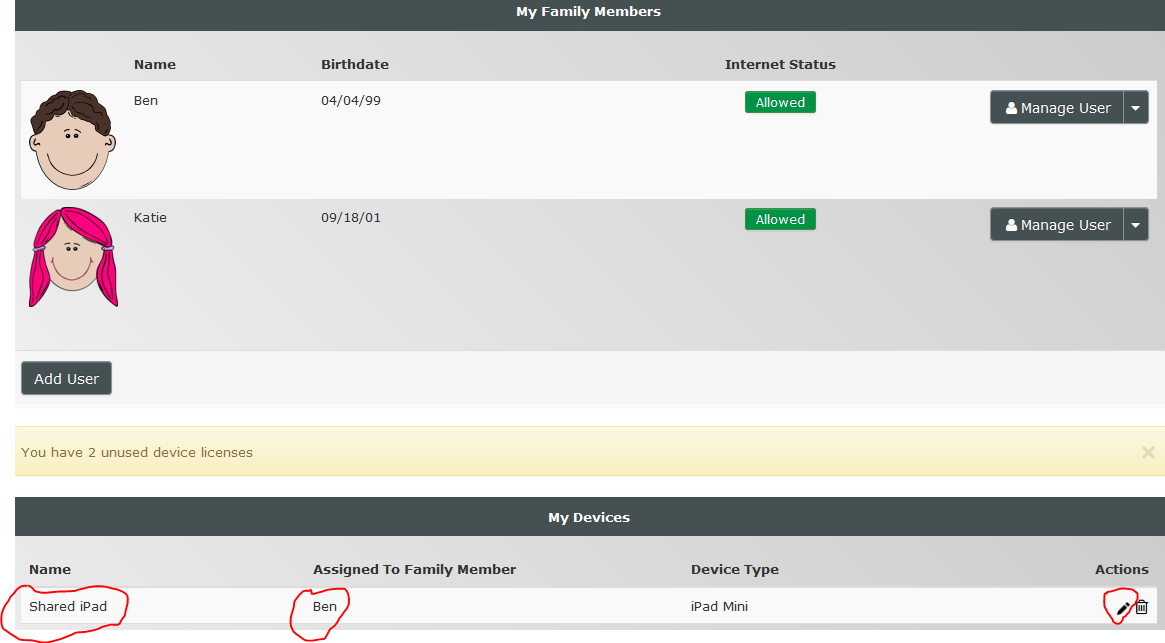Click Katie's pink-haired avatar
1165x643 pixels.
click(72, 257)
